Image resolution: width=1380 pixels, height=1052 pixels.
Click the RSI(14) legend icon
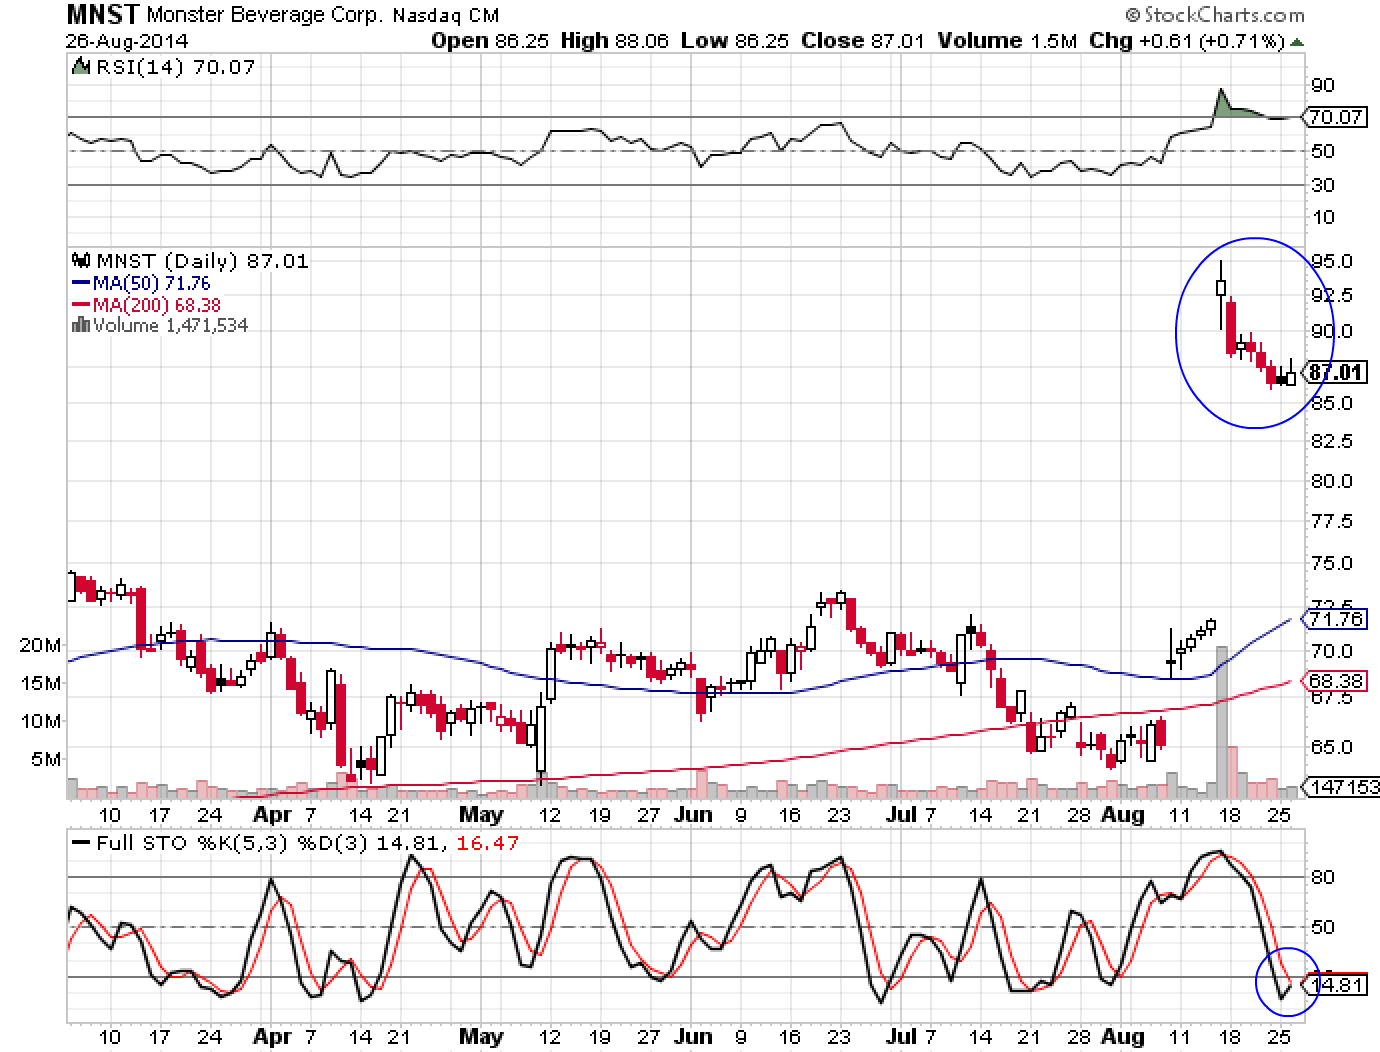[x=80, y=67]
